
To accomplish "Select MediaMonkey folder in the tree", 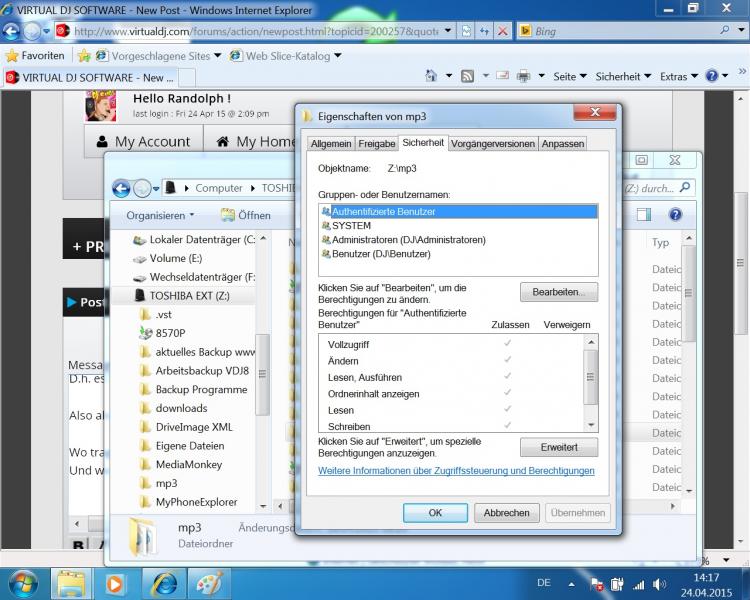I will click(188, 464).
